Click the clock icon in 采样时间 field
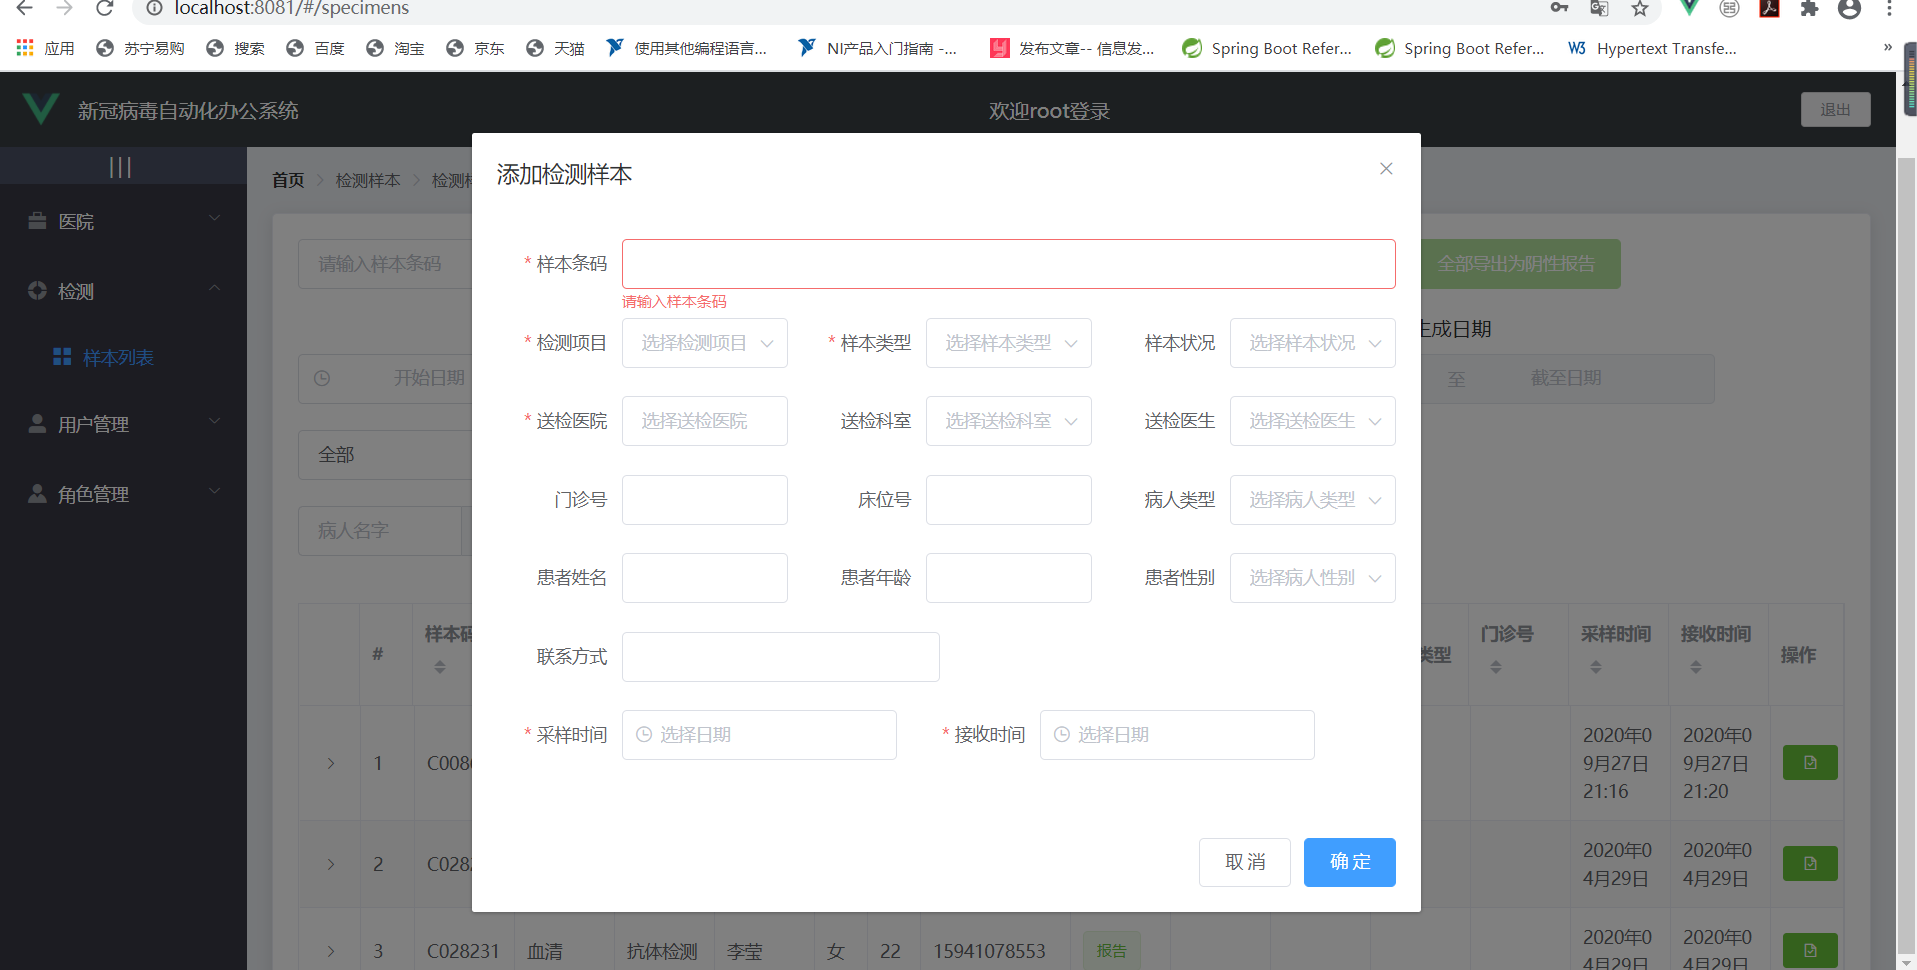Image resolution: width=1917 pixels, height=970 pixels. point(643,734)
